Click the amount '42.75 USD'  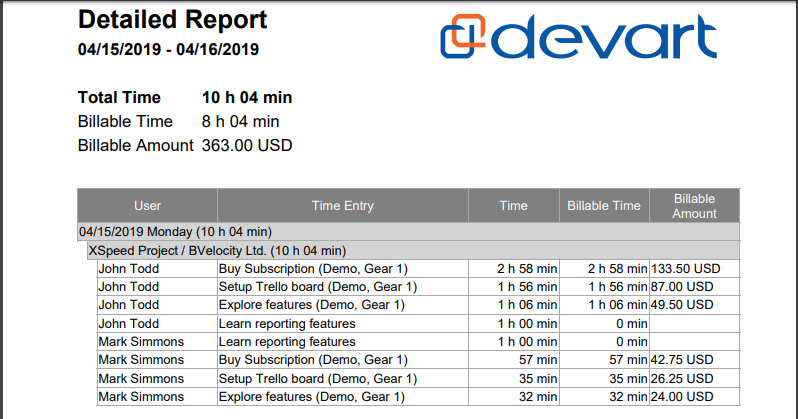682,360
